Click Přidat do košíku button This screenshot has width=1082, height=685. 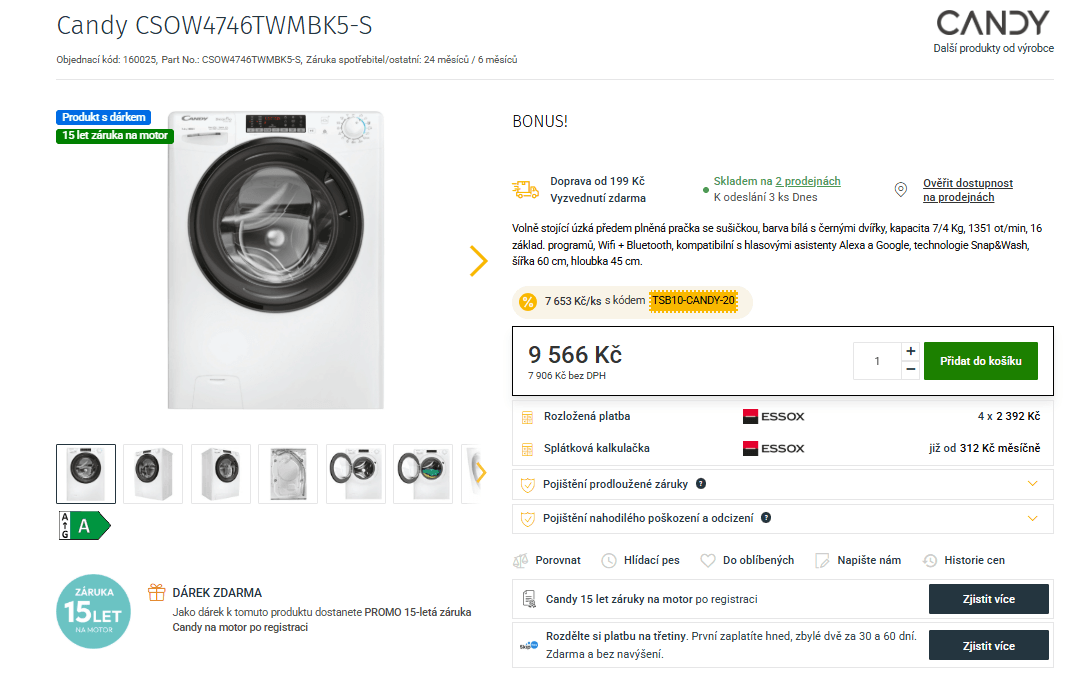pos(980,361)
